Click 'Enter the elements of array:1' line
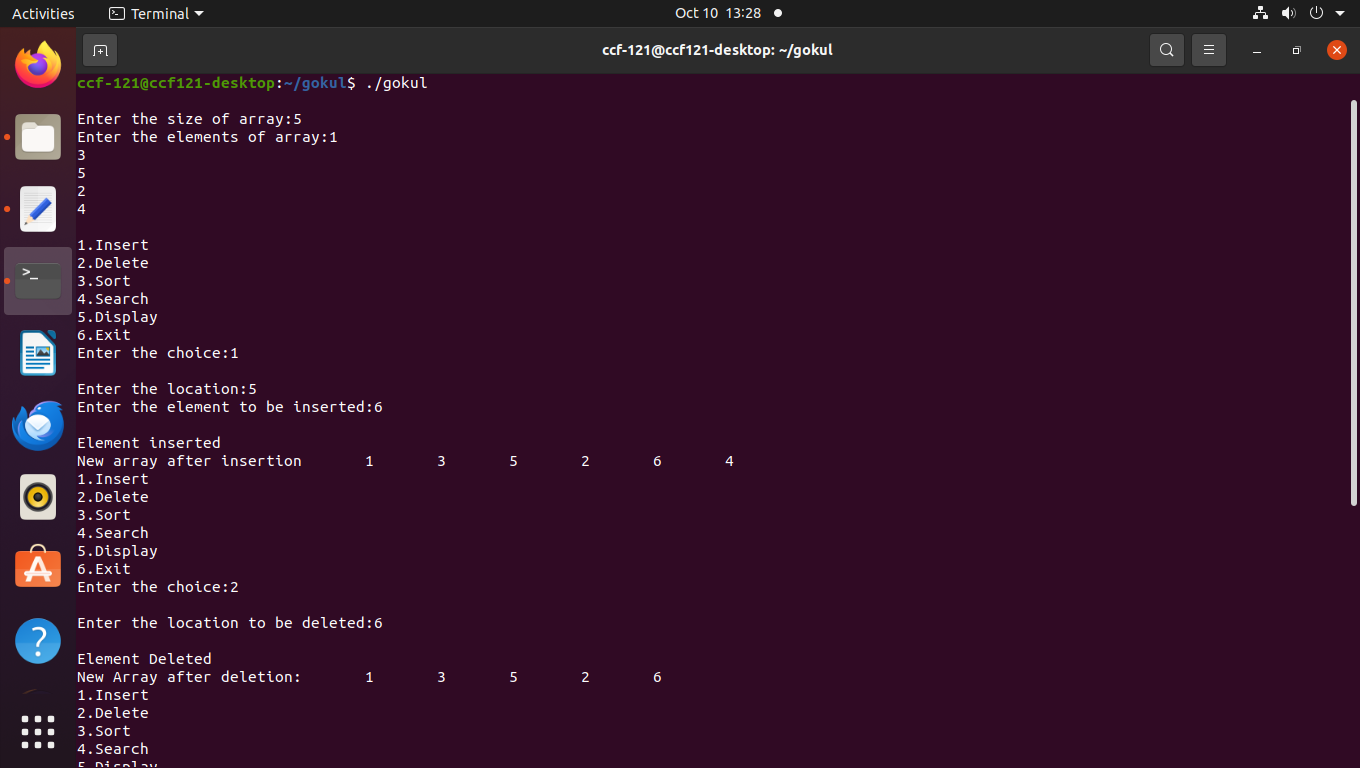 click(x=207, y=137)
